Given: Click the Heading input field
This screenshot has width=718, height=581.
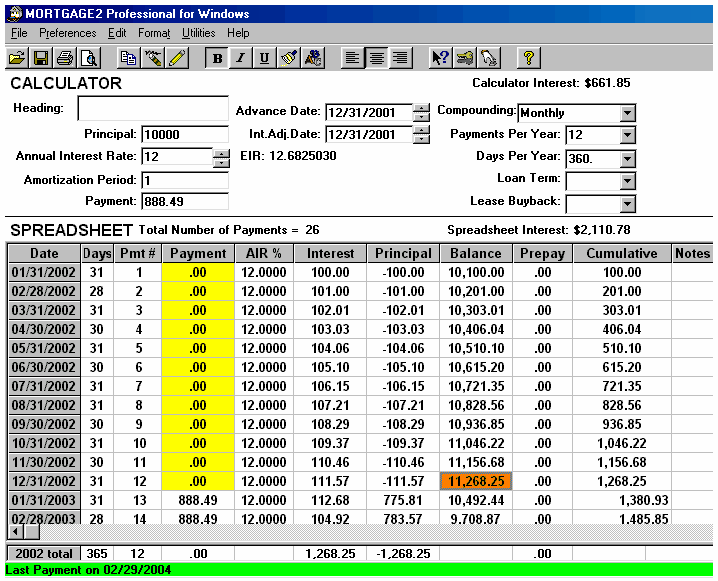Looking at the screenshot, I should [x=153, y=109].
